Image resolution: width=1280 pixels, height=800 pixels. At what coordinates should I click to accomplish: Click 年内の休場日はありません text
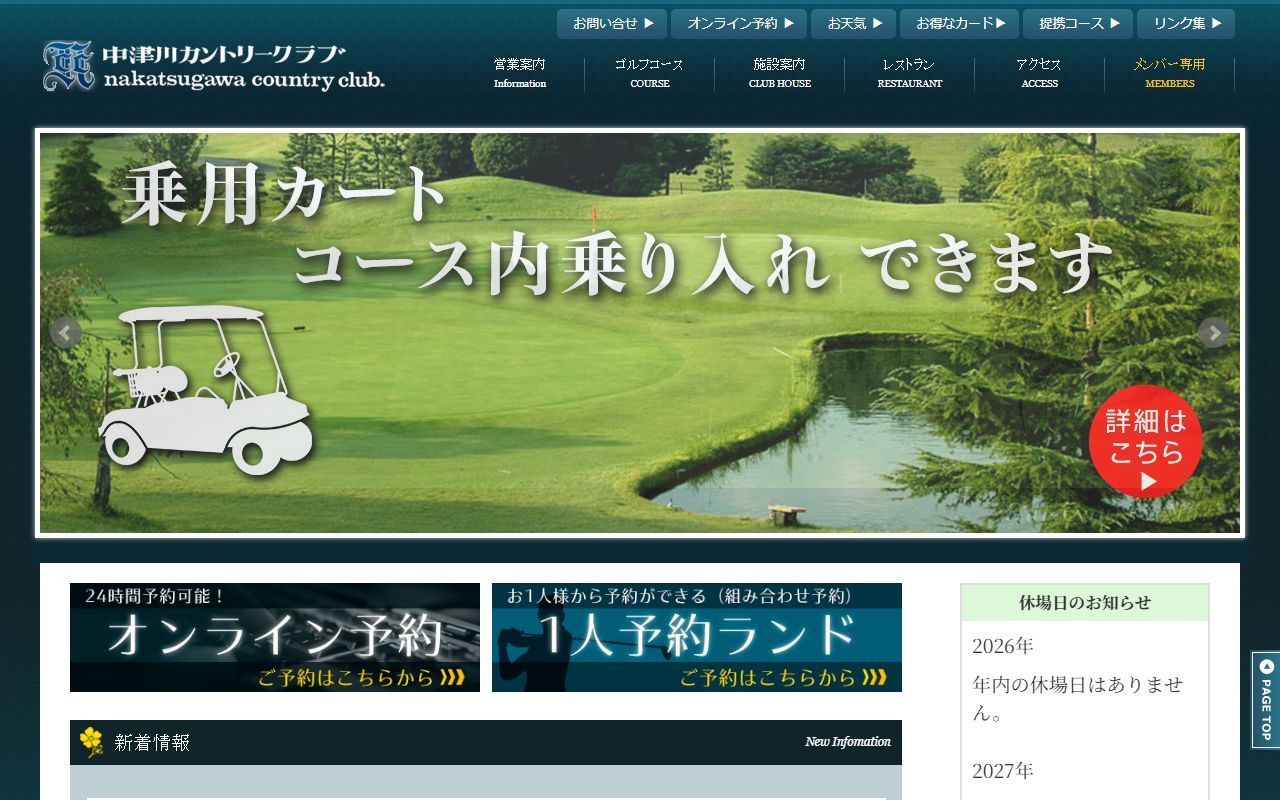(x=1078, y=699)
